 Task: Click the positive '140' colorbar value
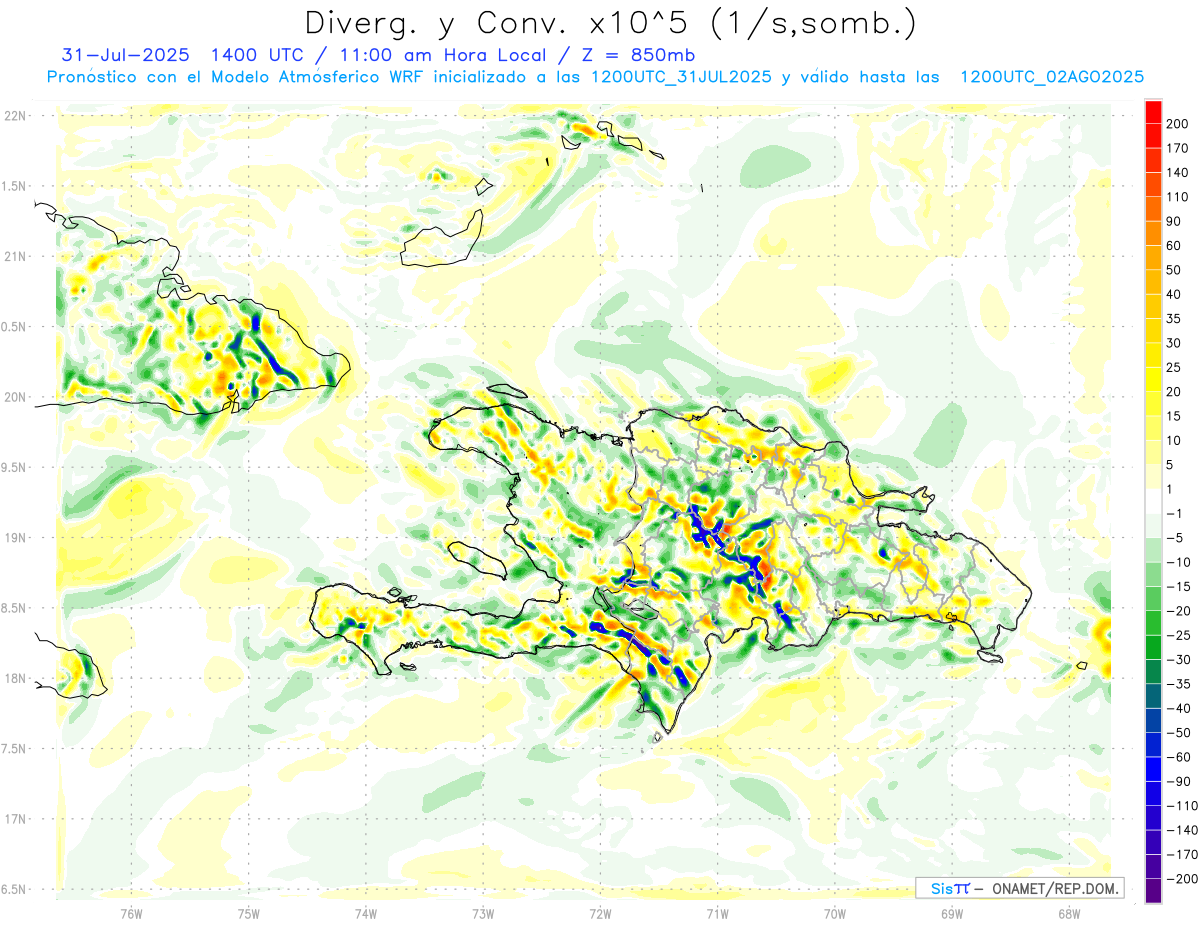[1177, 172]
